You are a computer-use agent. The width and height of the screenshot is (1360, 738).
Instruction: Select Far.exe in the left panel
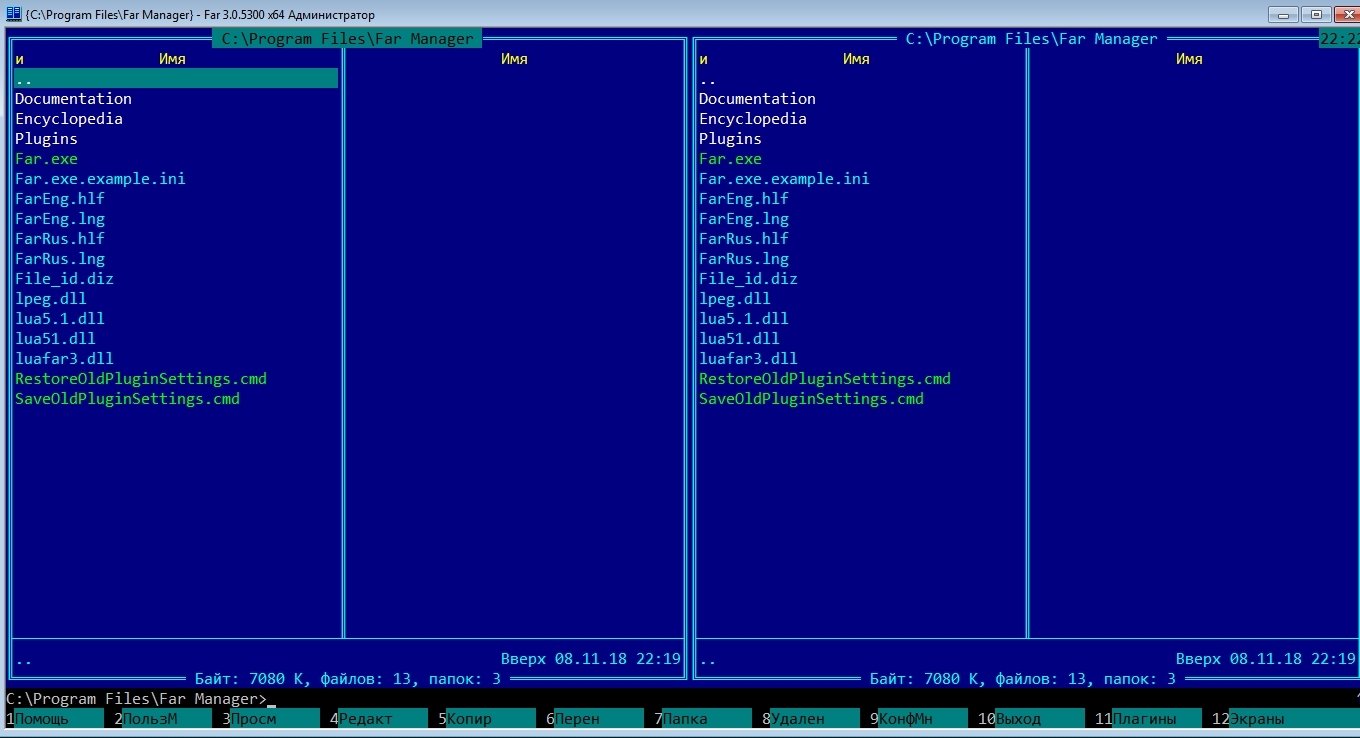click(x=46, y=159)
